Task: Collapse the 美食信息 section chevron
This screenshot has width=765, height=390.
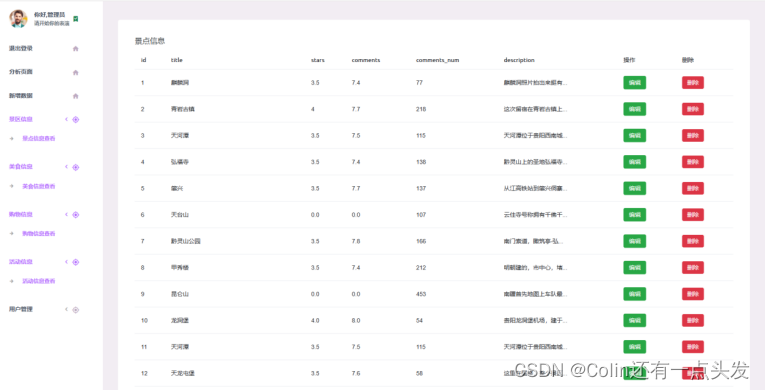Action: [66, 167]
